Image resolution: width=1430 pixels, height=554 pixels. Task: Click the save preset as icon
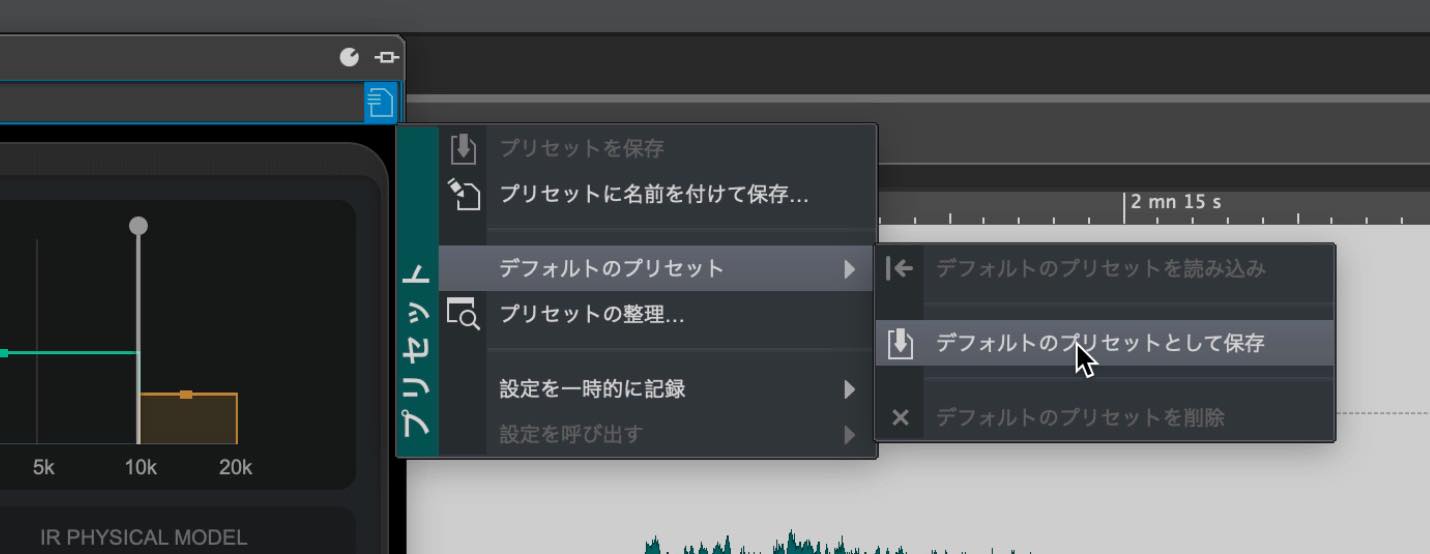click(x=463, y=193)
